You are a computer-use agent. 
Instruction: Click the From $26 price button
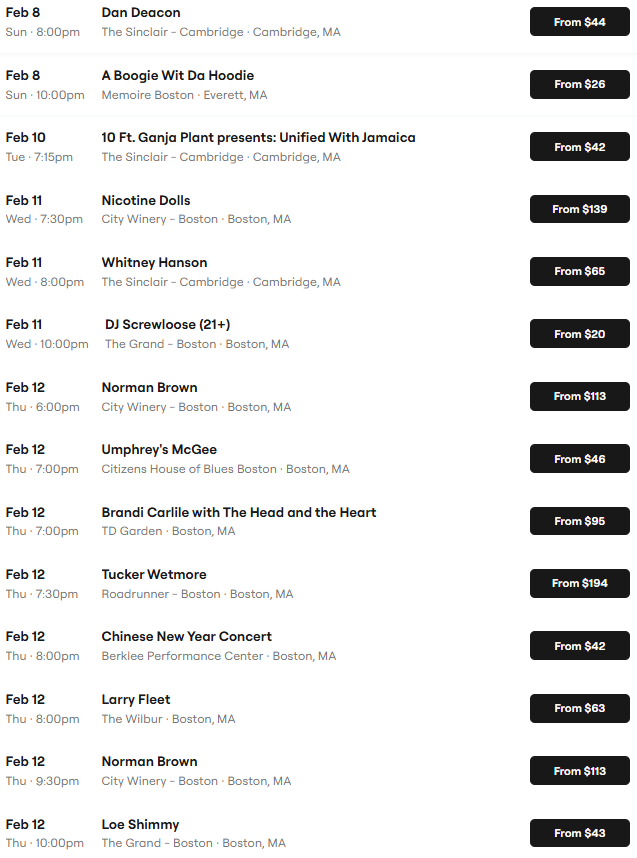579,84
